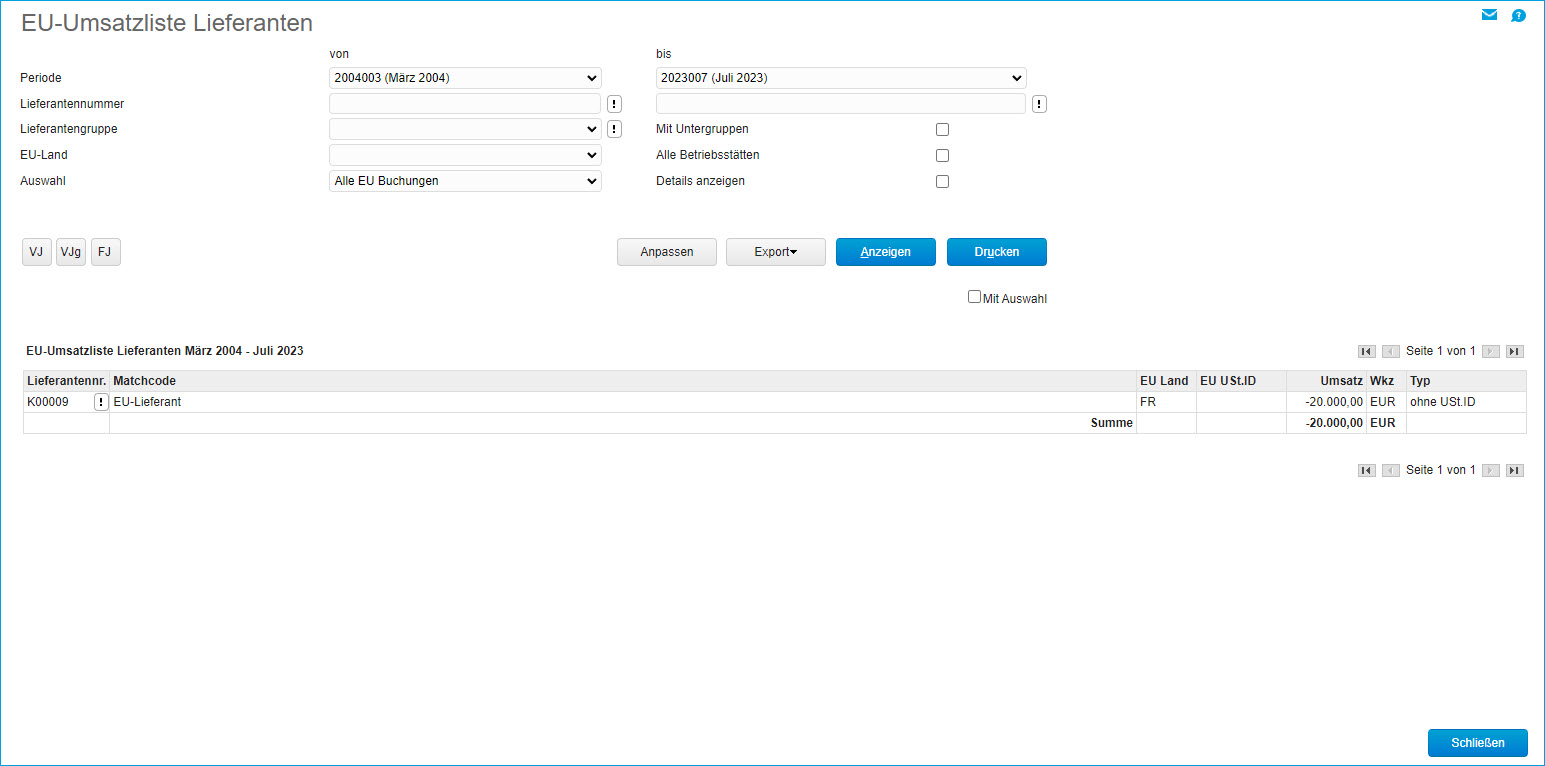The image size is (1545, 766).
Task: Click the Drucken button
Action: coord(996,252)
